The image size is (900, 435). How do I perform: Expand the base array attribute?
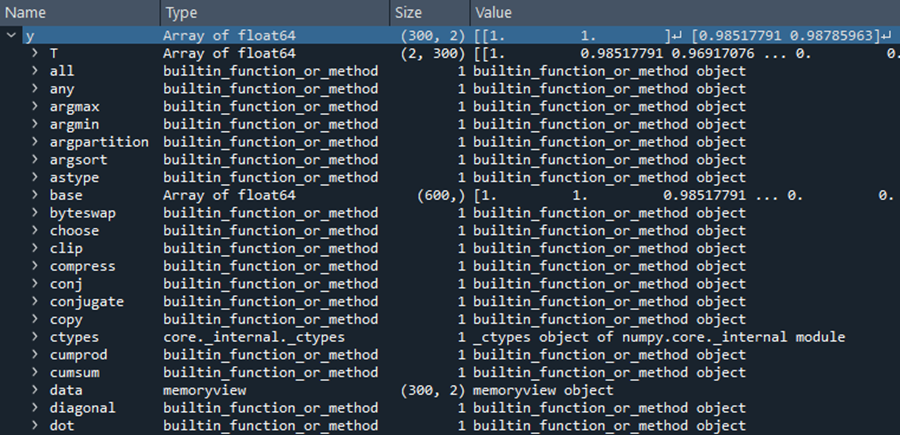35,195
